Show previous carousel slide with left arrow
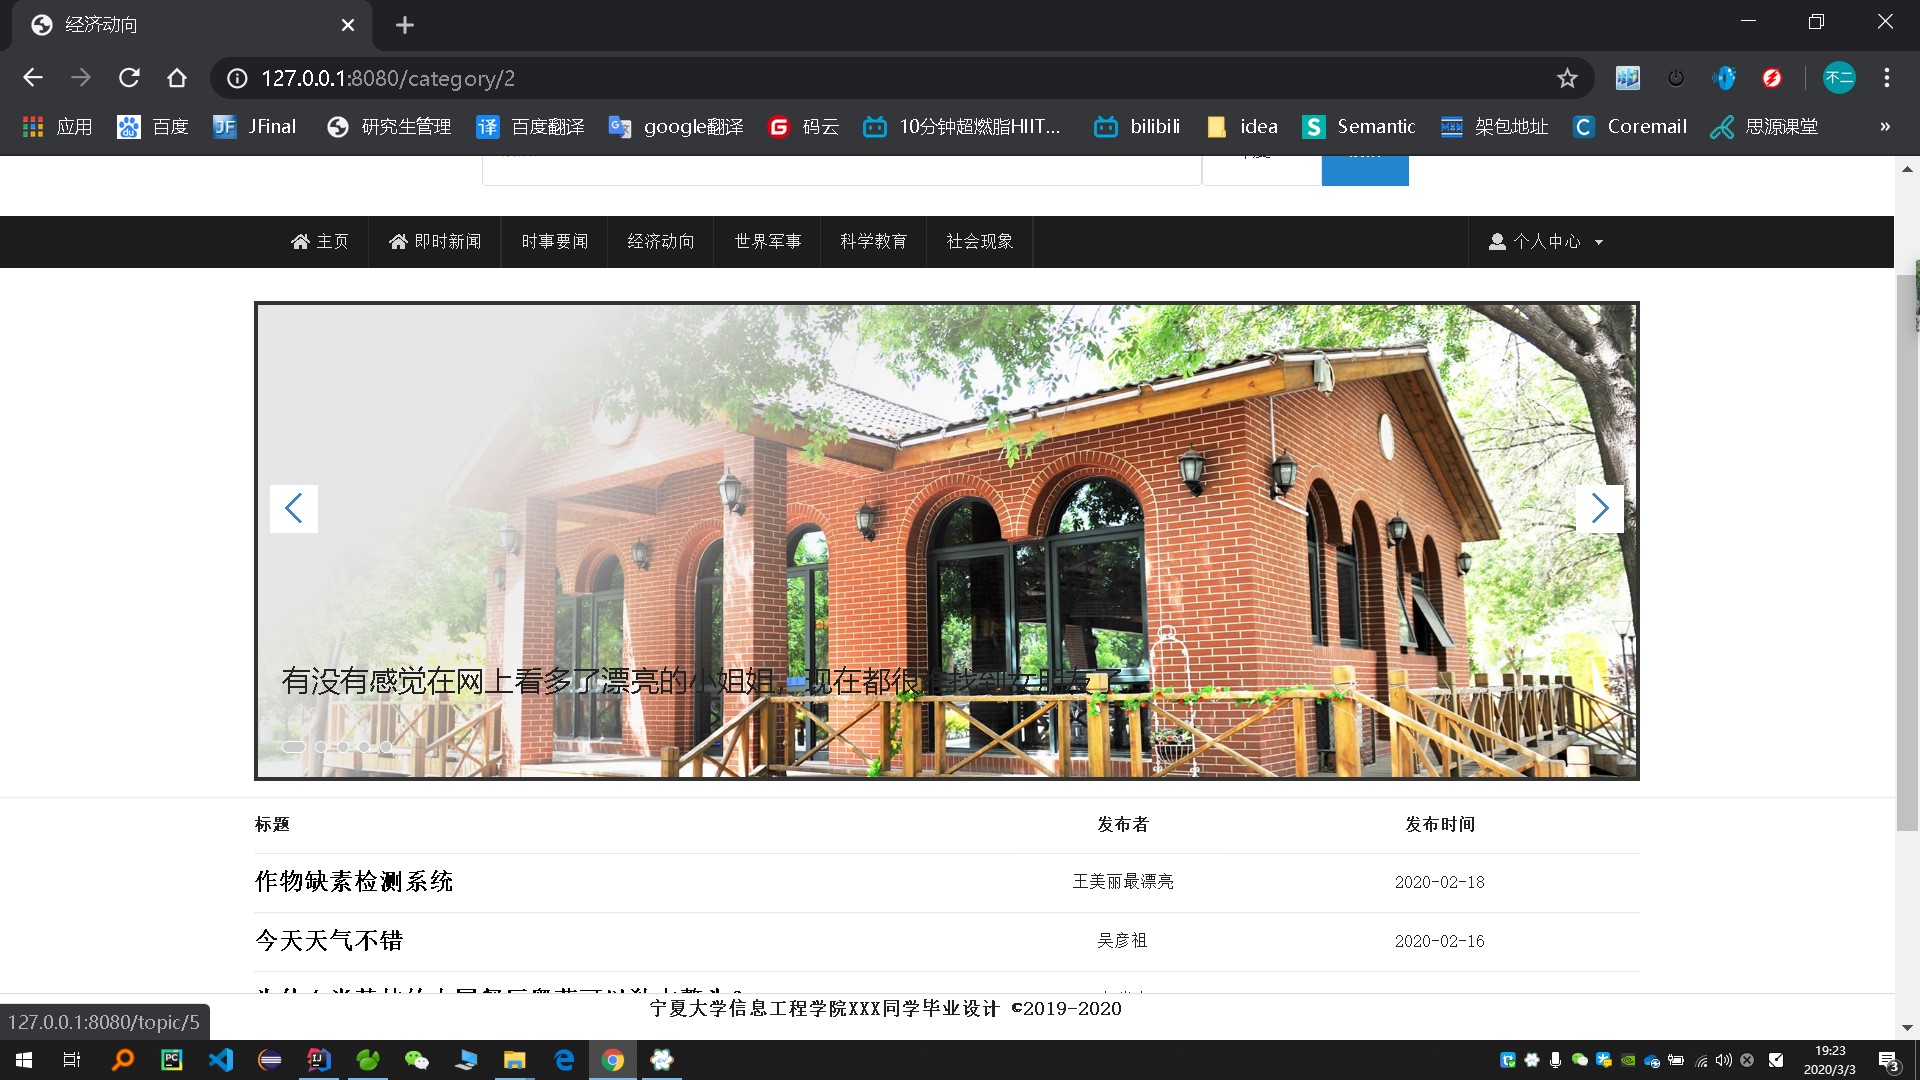Image resolution: width=1920 pixels, height=1080 pixels. tap(294, 509)
